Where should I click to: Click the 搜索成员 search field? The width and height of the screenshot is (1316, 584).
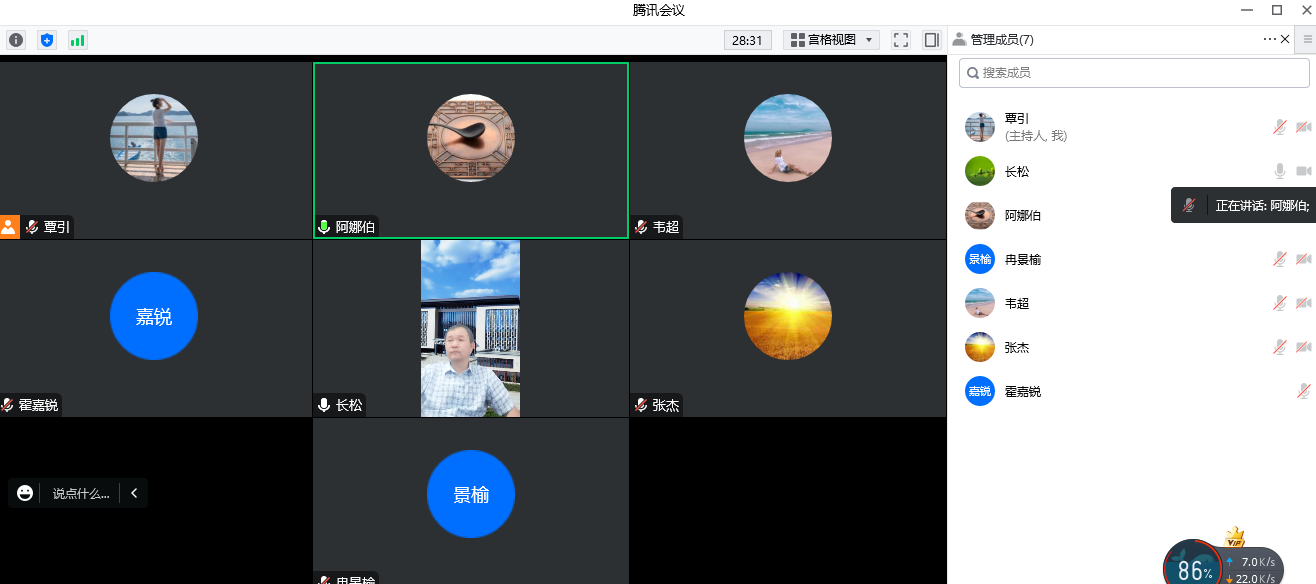point(1133,72)
